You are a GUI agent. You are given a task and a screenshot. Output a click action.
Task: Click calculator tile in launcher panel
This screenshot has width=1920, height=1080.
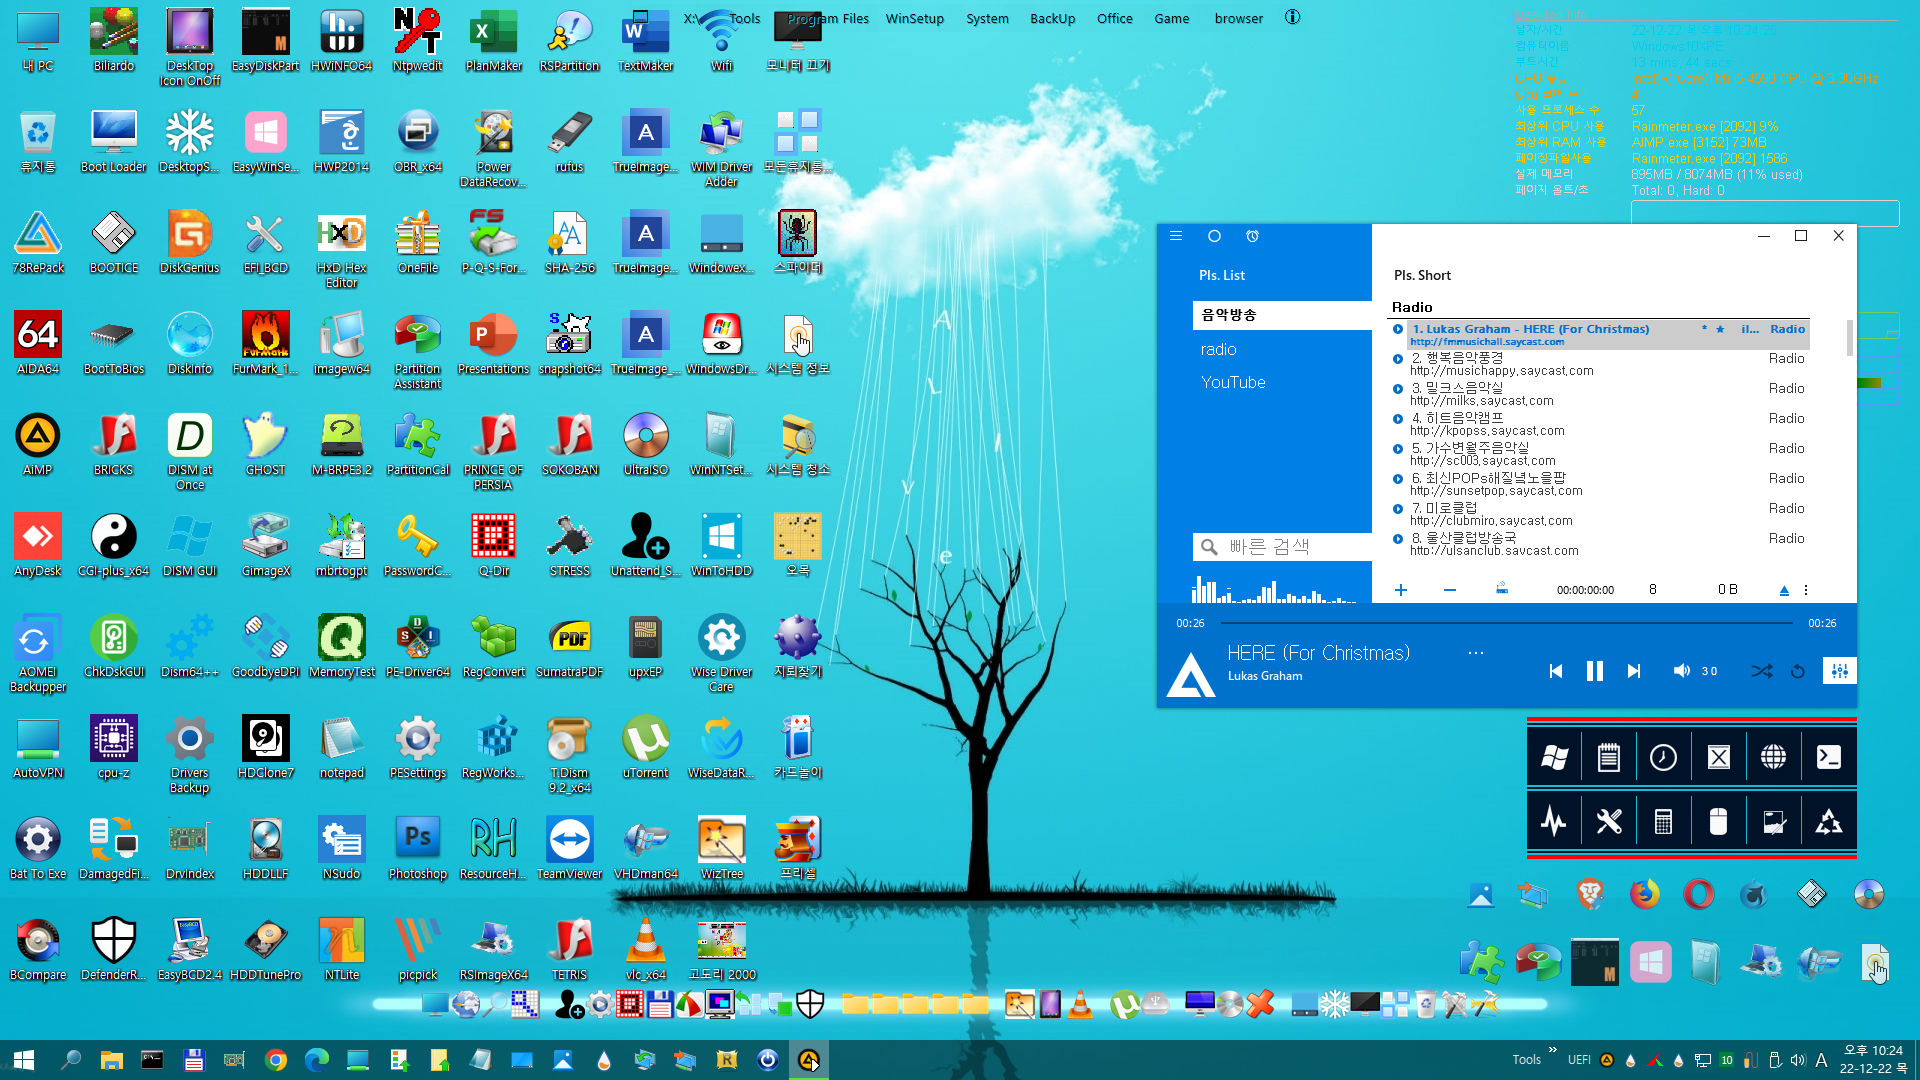1663,822
